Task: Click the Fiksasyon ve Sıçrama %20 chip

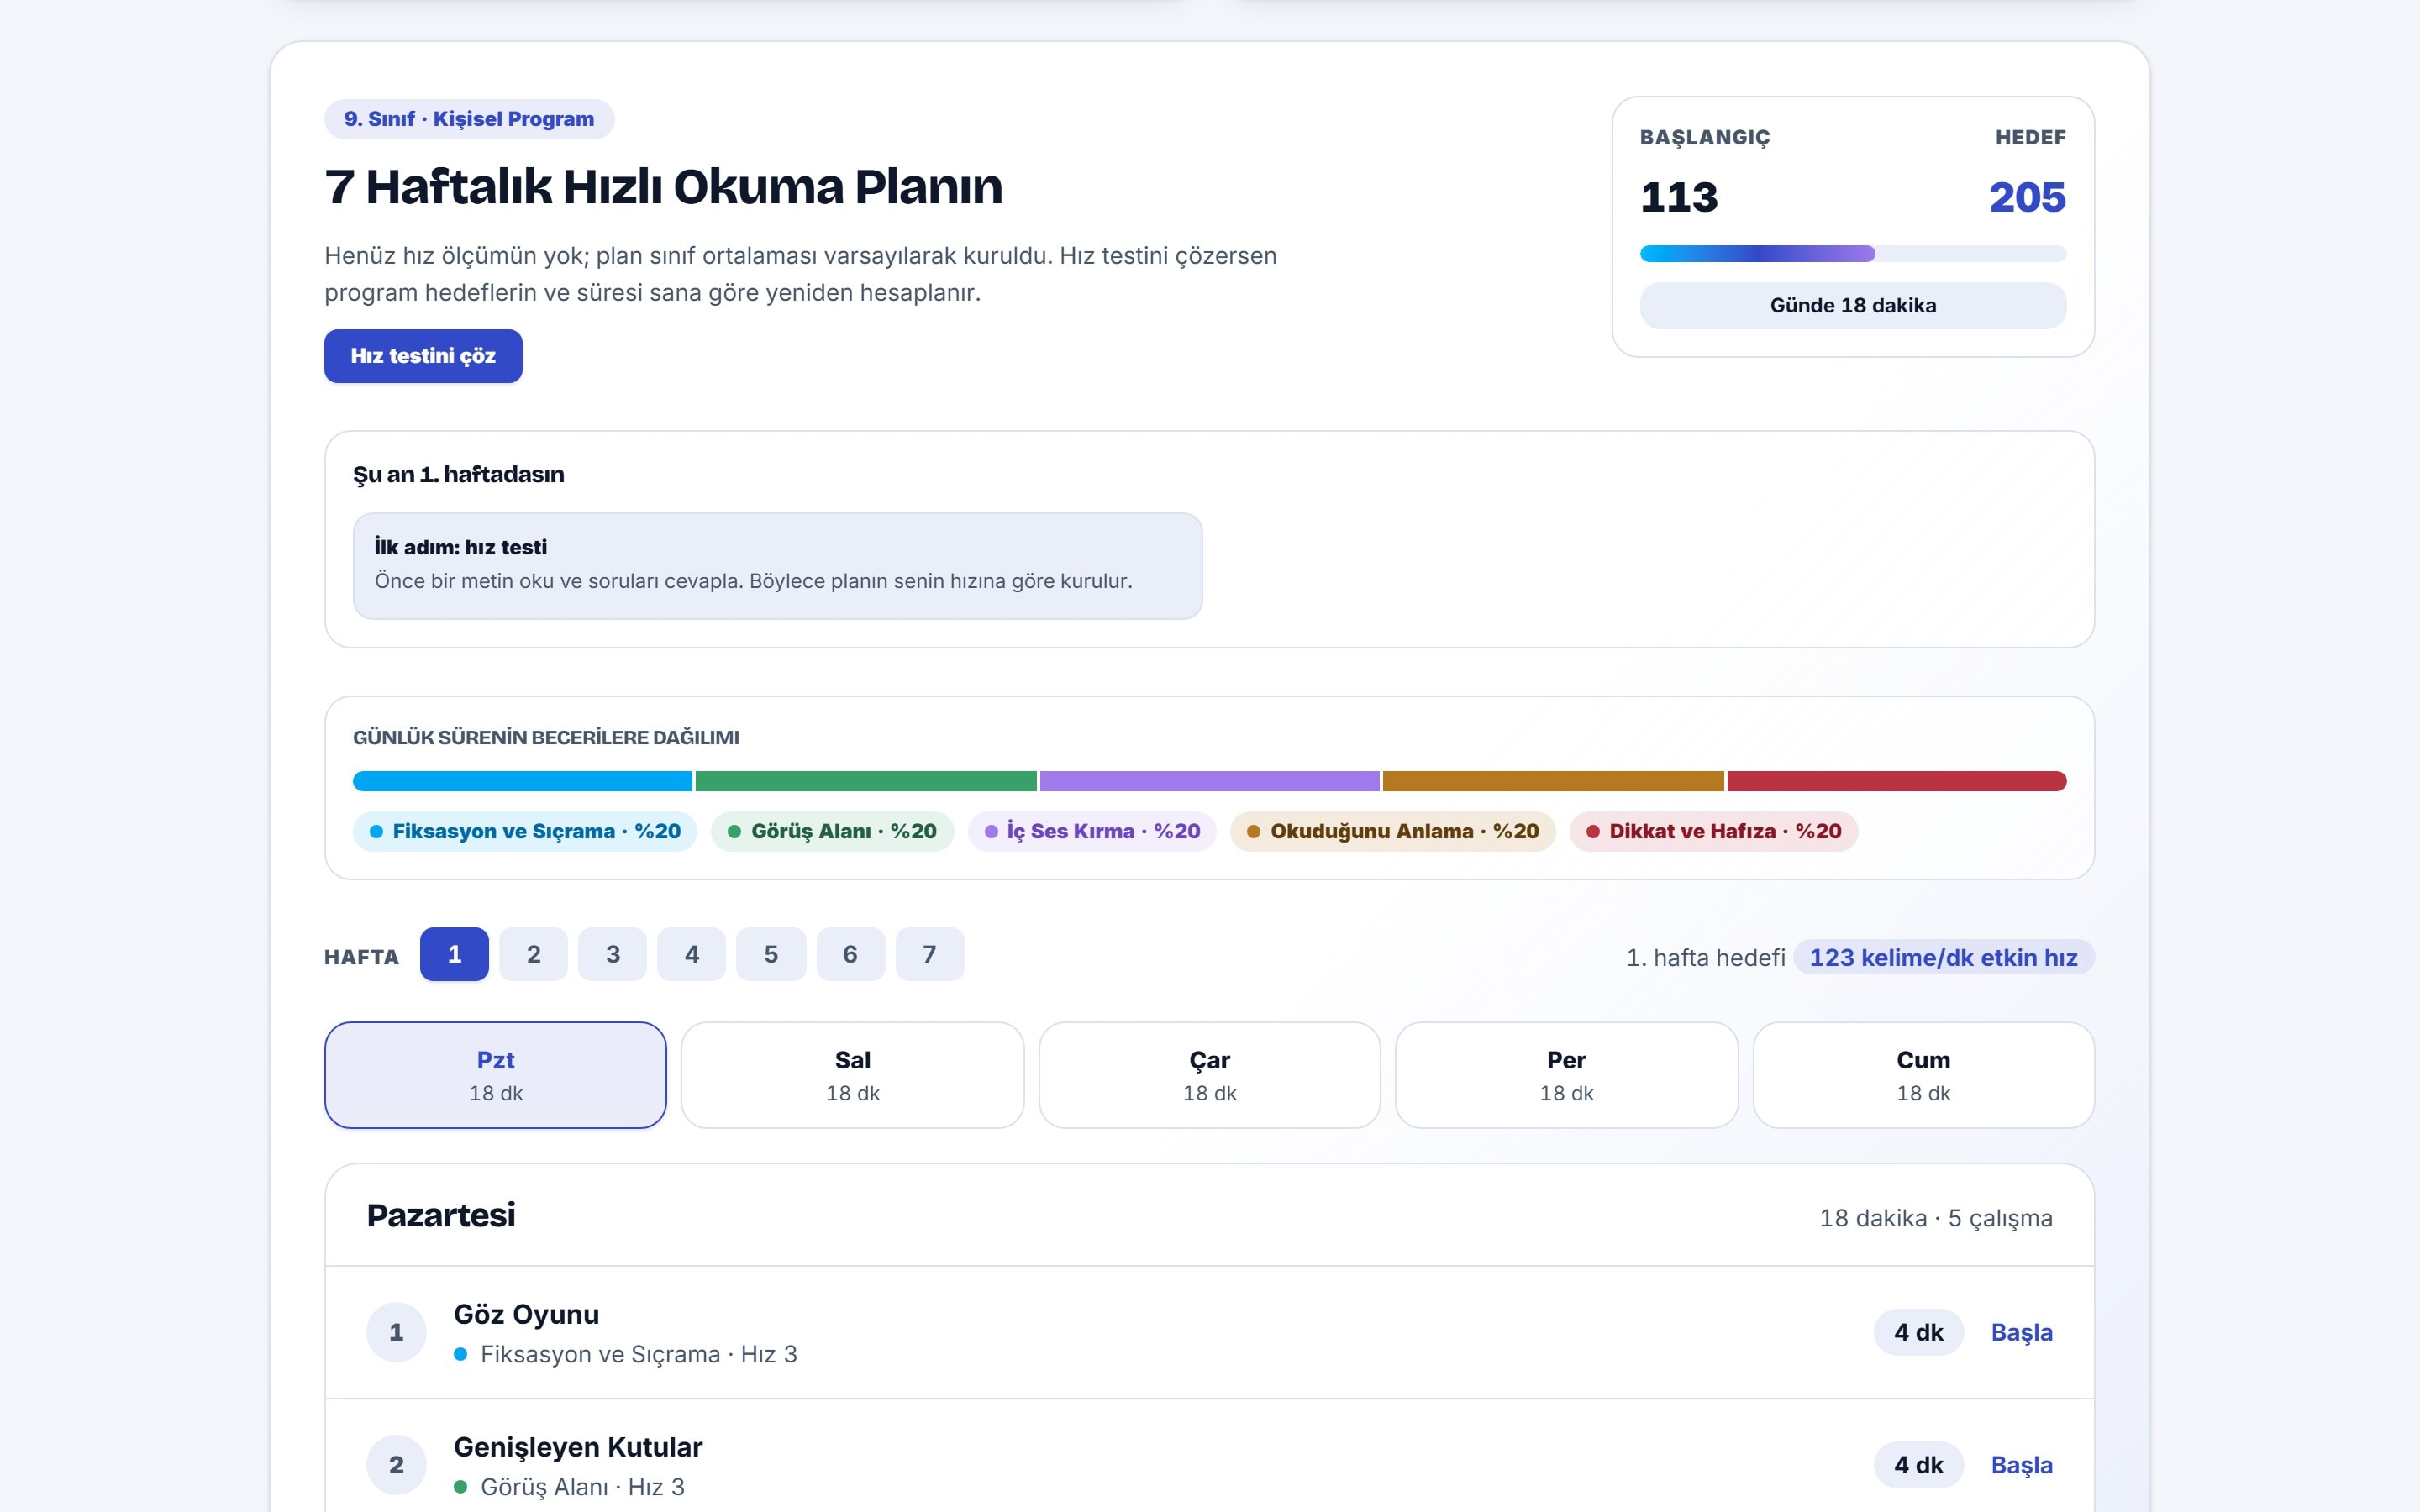Action: (525, 831)
